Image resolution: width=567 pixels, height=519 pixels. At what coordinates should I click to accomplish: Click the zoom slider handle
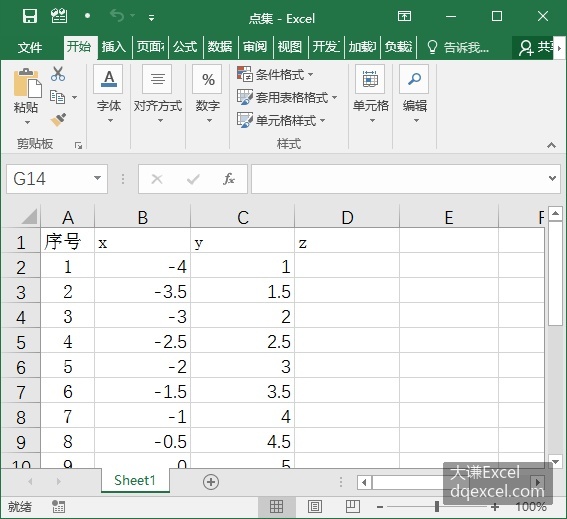tap(437, 507)
